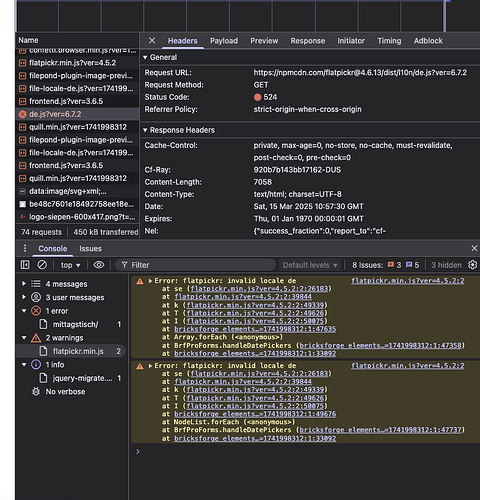The width and height of the screenshot is (480, 500).
Task: Select the failed de.js?ver=6.7.2 request
Action: coord(77,114)
